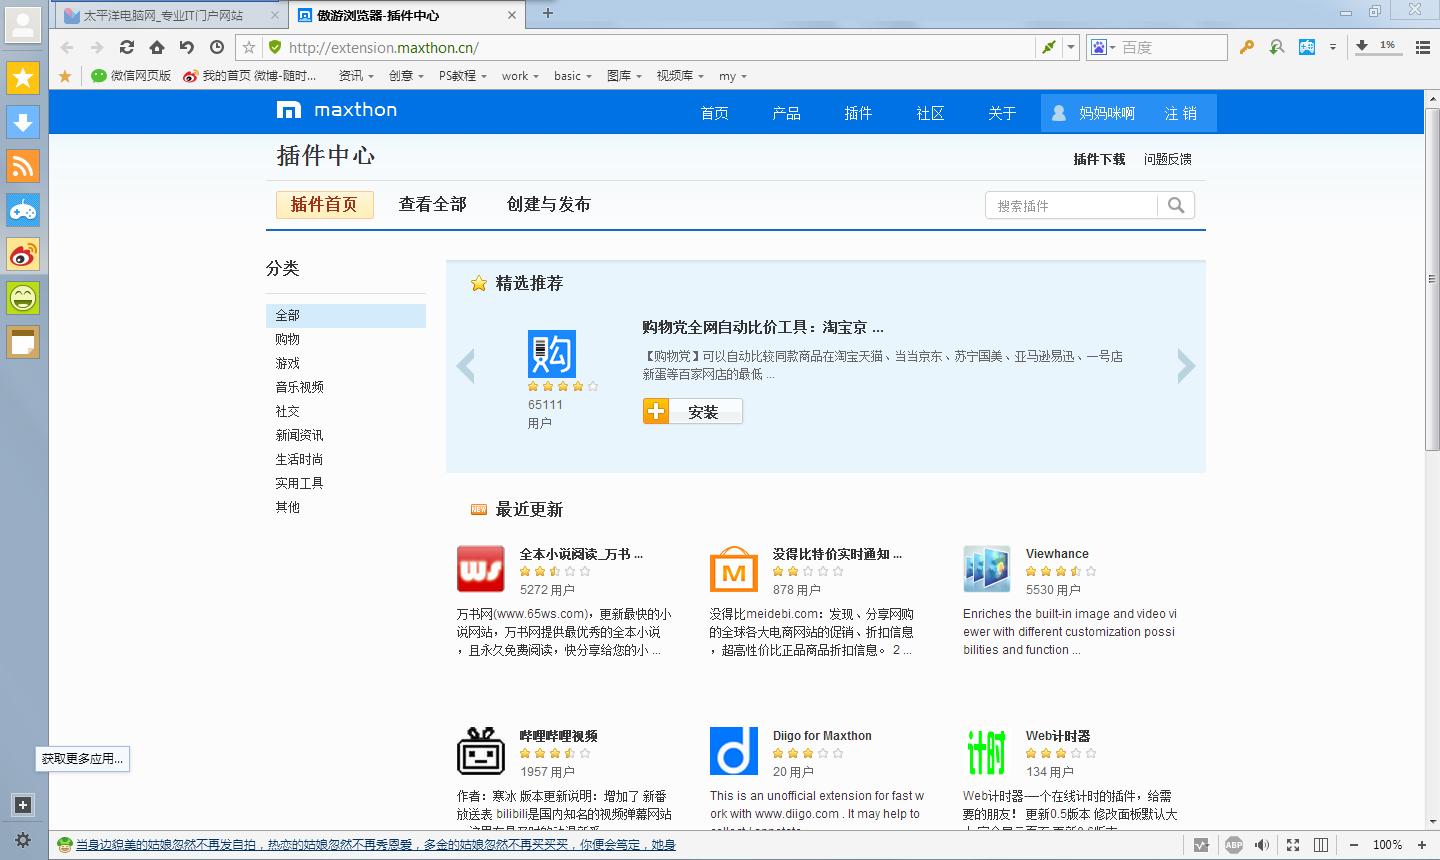Expand the 创意 bookmarks folder
The width and height of the screenshot is (1440, 860).
point(406,75)
